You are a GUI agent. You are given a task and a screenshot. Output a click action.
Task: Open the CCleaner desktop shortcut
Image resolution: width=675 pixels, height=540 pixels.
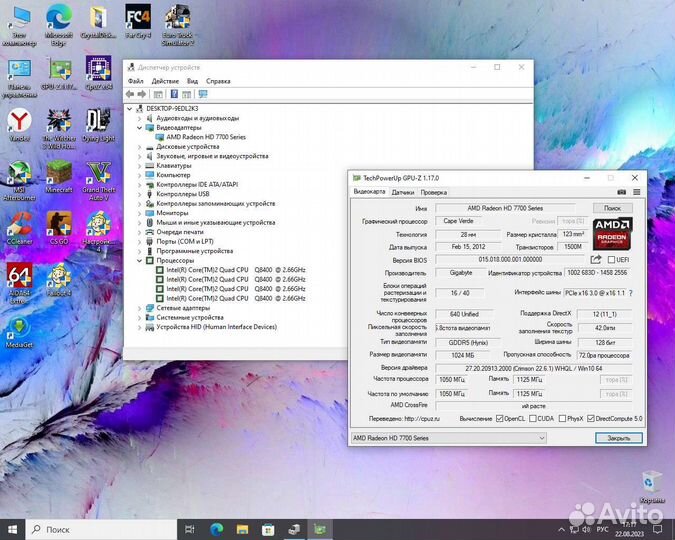click(x=19, y=228)
